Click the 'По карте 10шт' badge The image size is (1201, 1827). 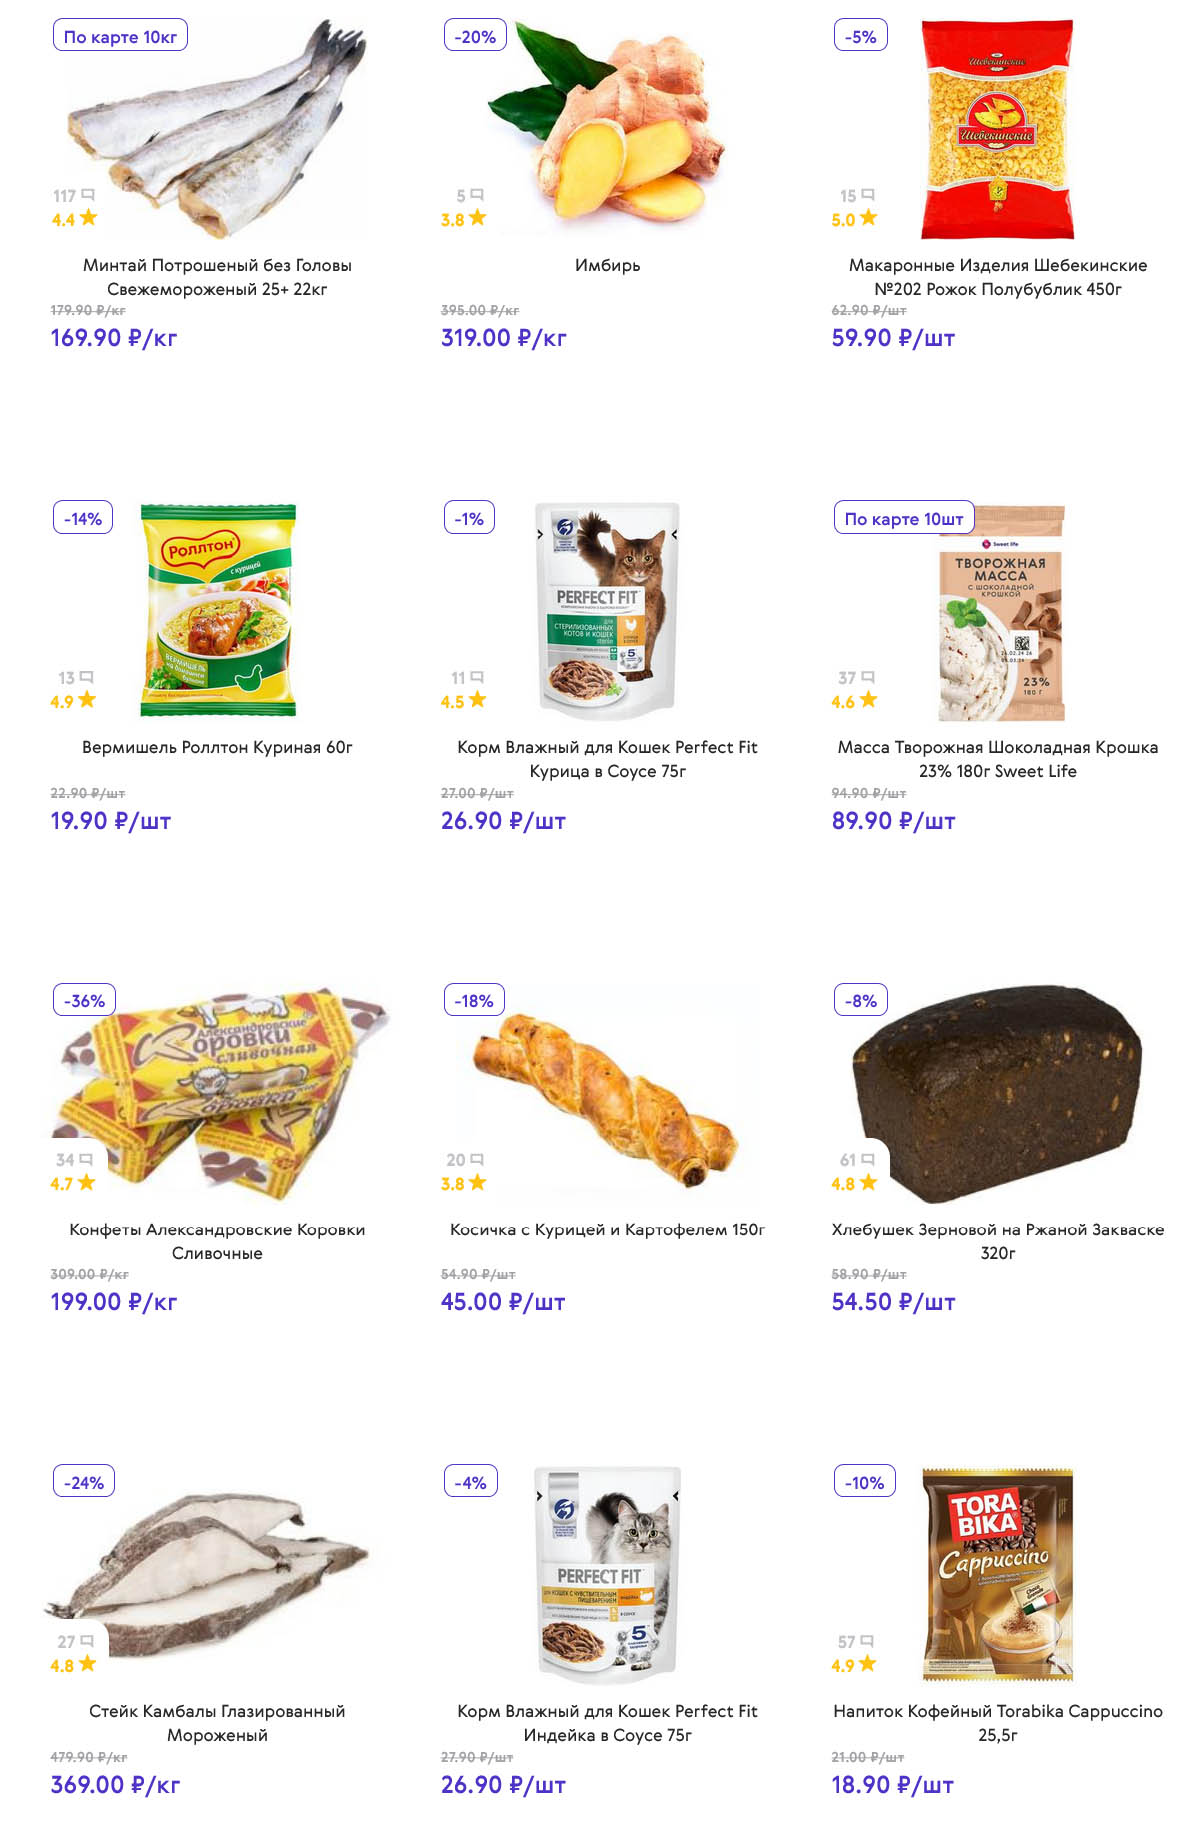click(x=903, y=518)
